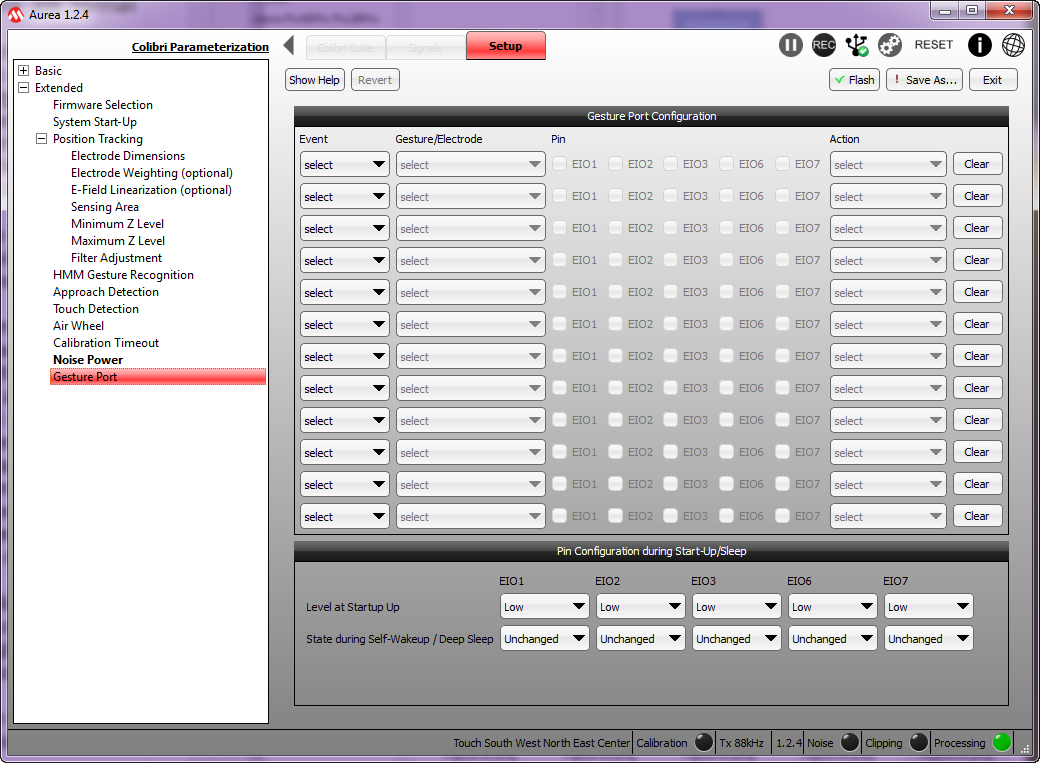Open the info icon in the toolbar
Screen dimensions: 1040x763
[980, 45]
